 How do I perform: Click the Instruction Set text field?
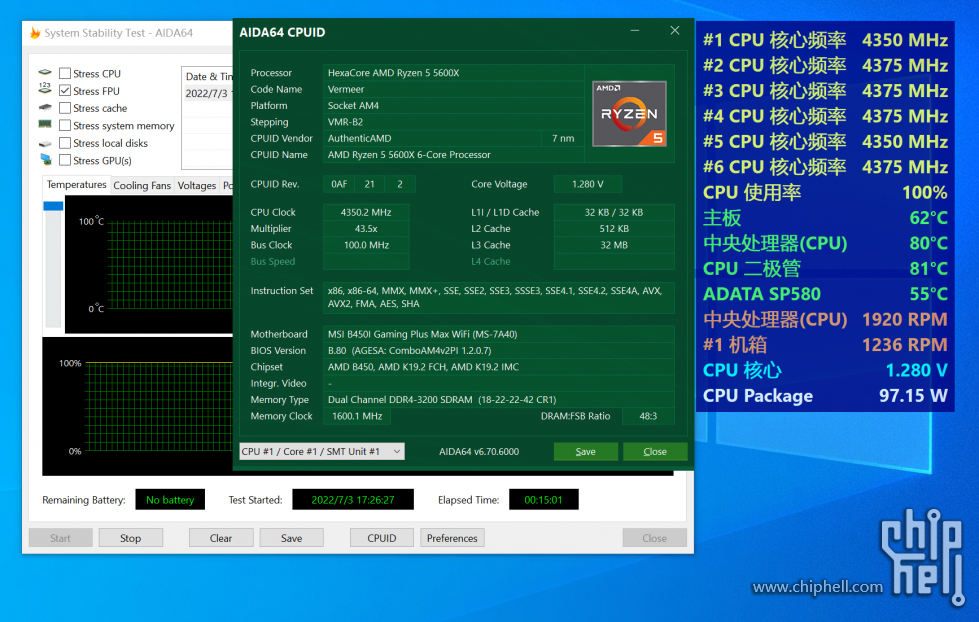498,297
